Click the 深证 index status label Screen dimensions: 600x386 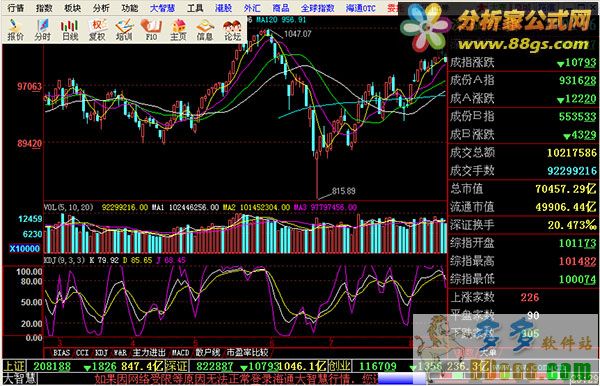(x=177, y=366)
